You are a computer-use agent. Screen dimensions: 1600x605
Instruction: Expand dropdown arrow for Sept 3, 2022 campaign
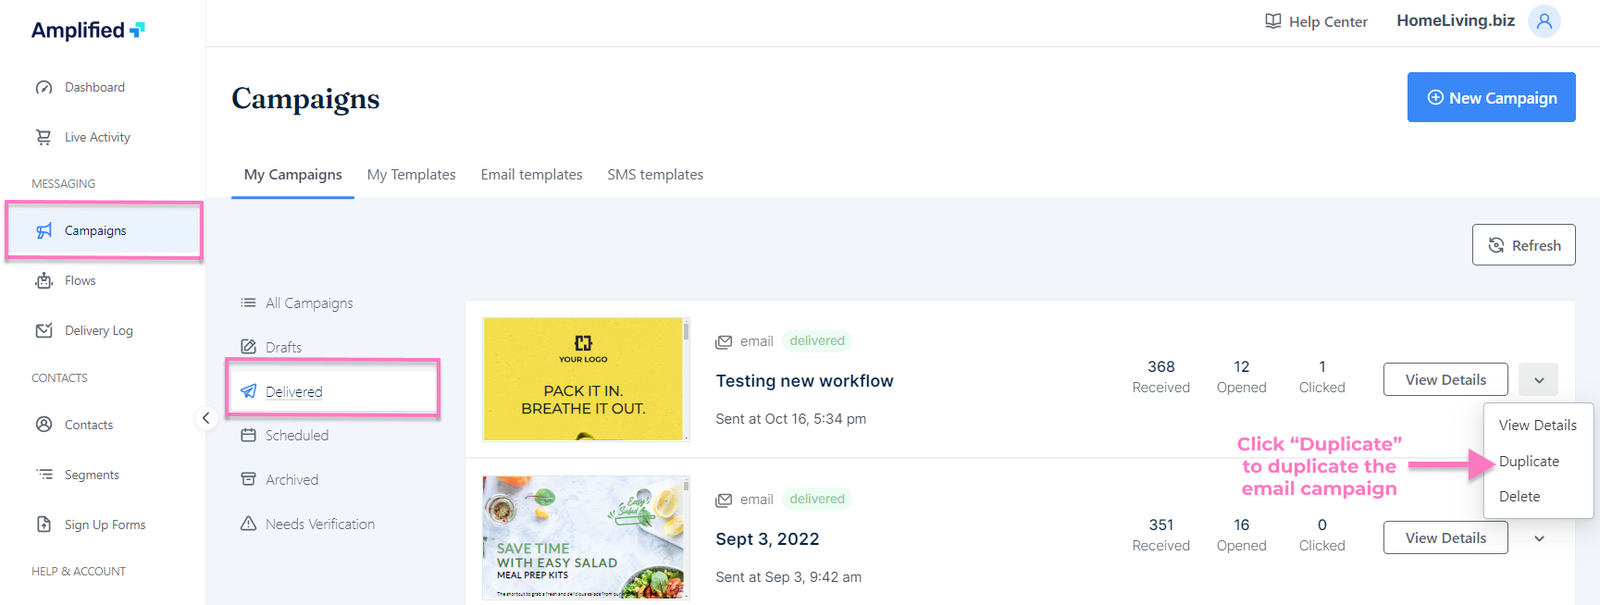pyautogui.click(x=1538, y=538)
